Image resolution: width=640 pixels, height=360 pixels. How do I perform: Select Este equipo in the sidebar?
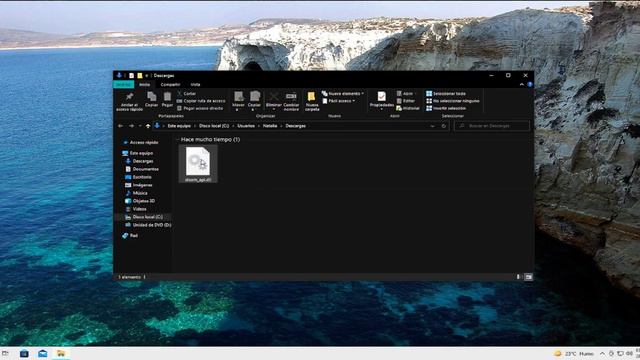point(138,153)
